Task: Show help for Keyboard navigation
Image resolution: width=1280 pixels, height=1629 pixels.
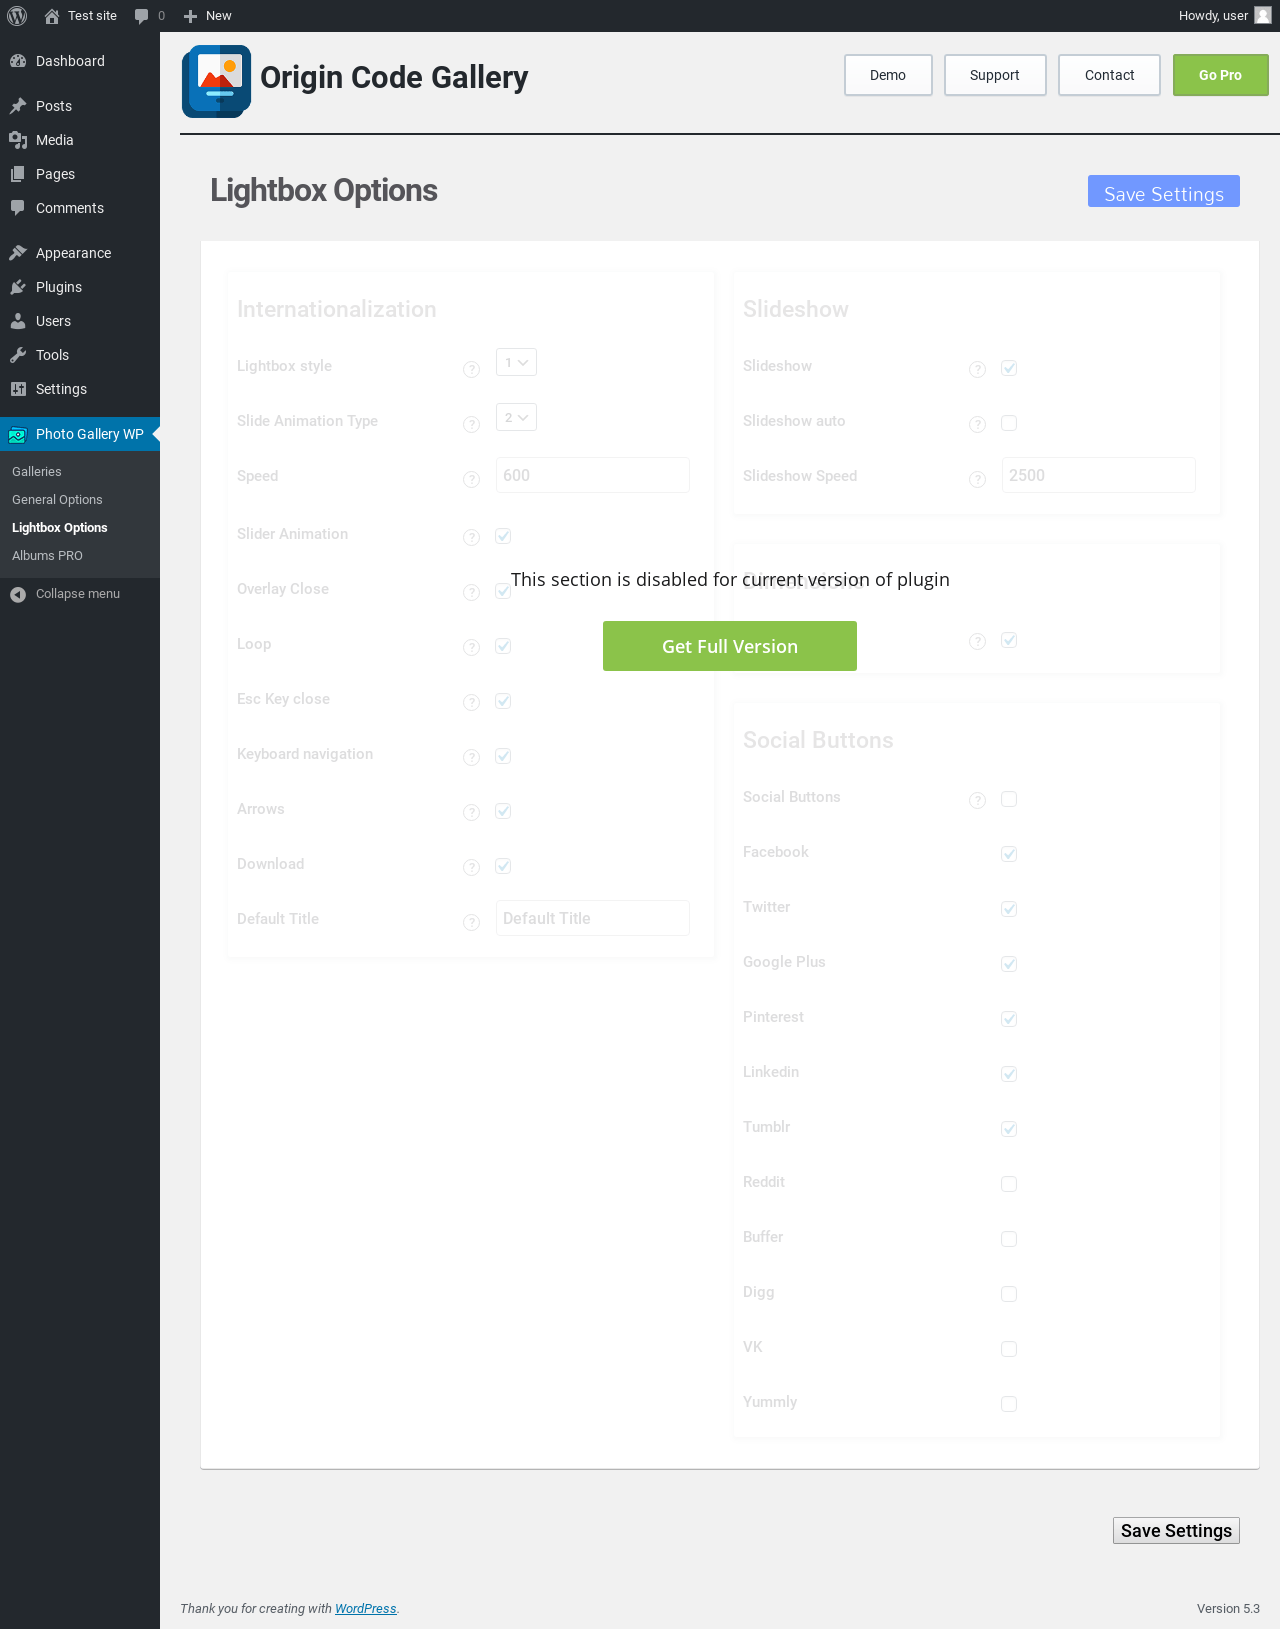Action: (472, 758)
